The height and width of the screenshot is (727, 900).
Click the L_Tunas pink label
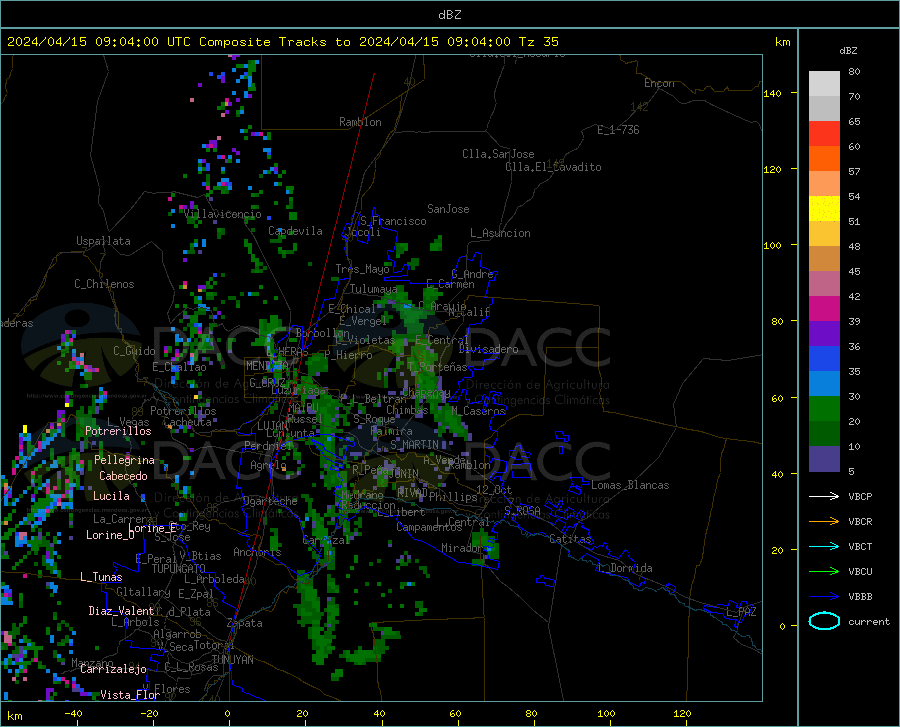101,577
